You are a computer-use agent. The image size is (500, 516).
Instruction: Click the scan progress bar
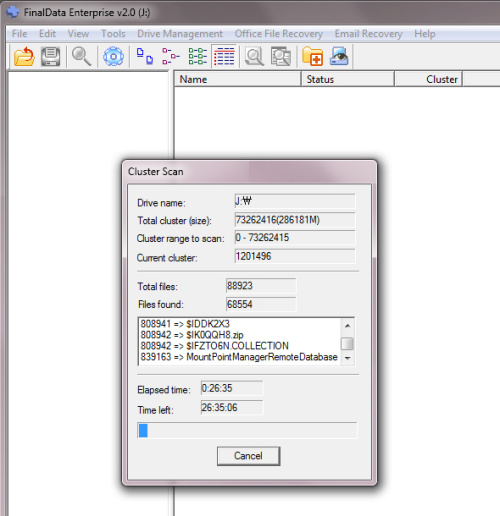(247, 430)
